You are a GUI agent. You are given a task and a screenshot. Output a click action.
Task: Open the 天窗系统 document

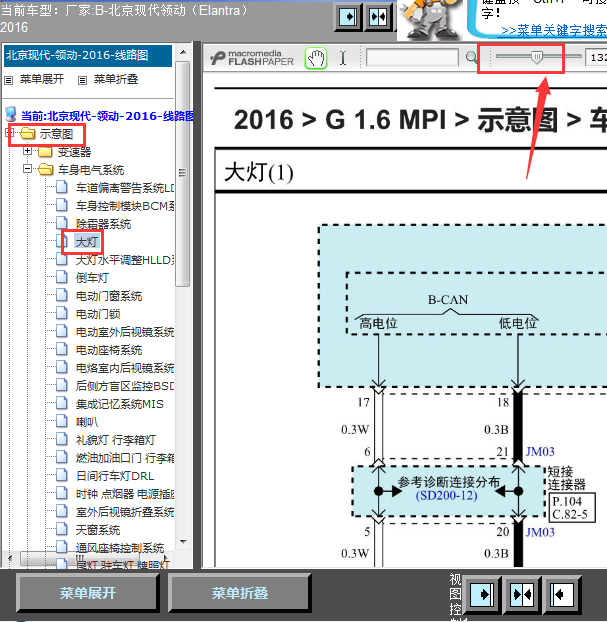click(x=98, y=530)
